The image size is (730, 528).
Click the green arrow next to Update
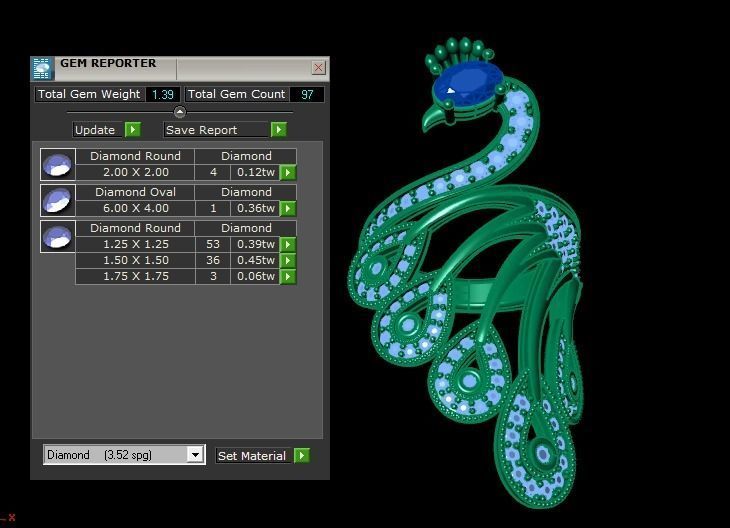(x=133, y=129)
